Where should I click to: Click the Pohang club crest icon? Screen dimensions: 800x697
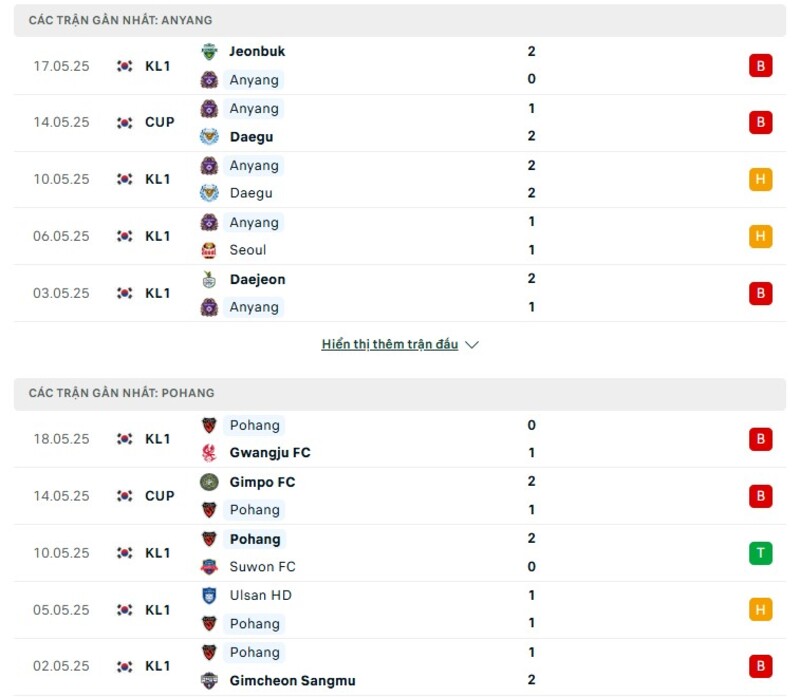pyautogui.click(x=210, y=424)
